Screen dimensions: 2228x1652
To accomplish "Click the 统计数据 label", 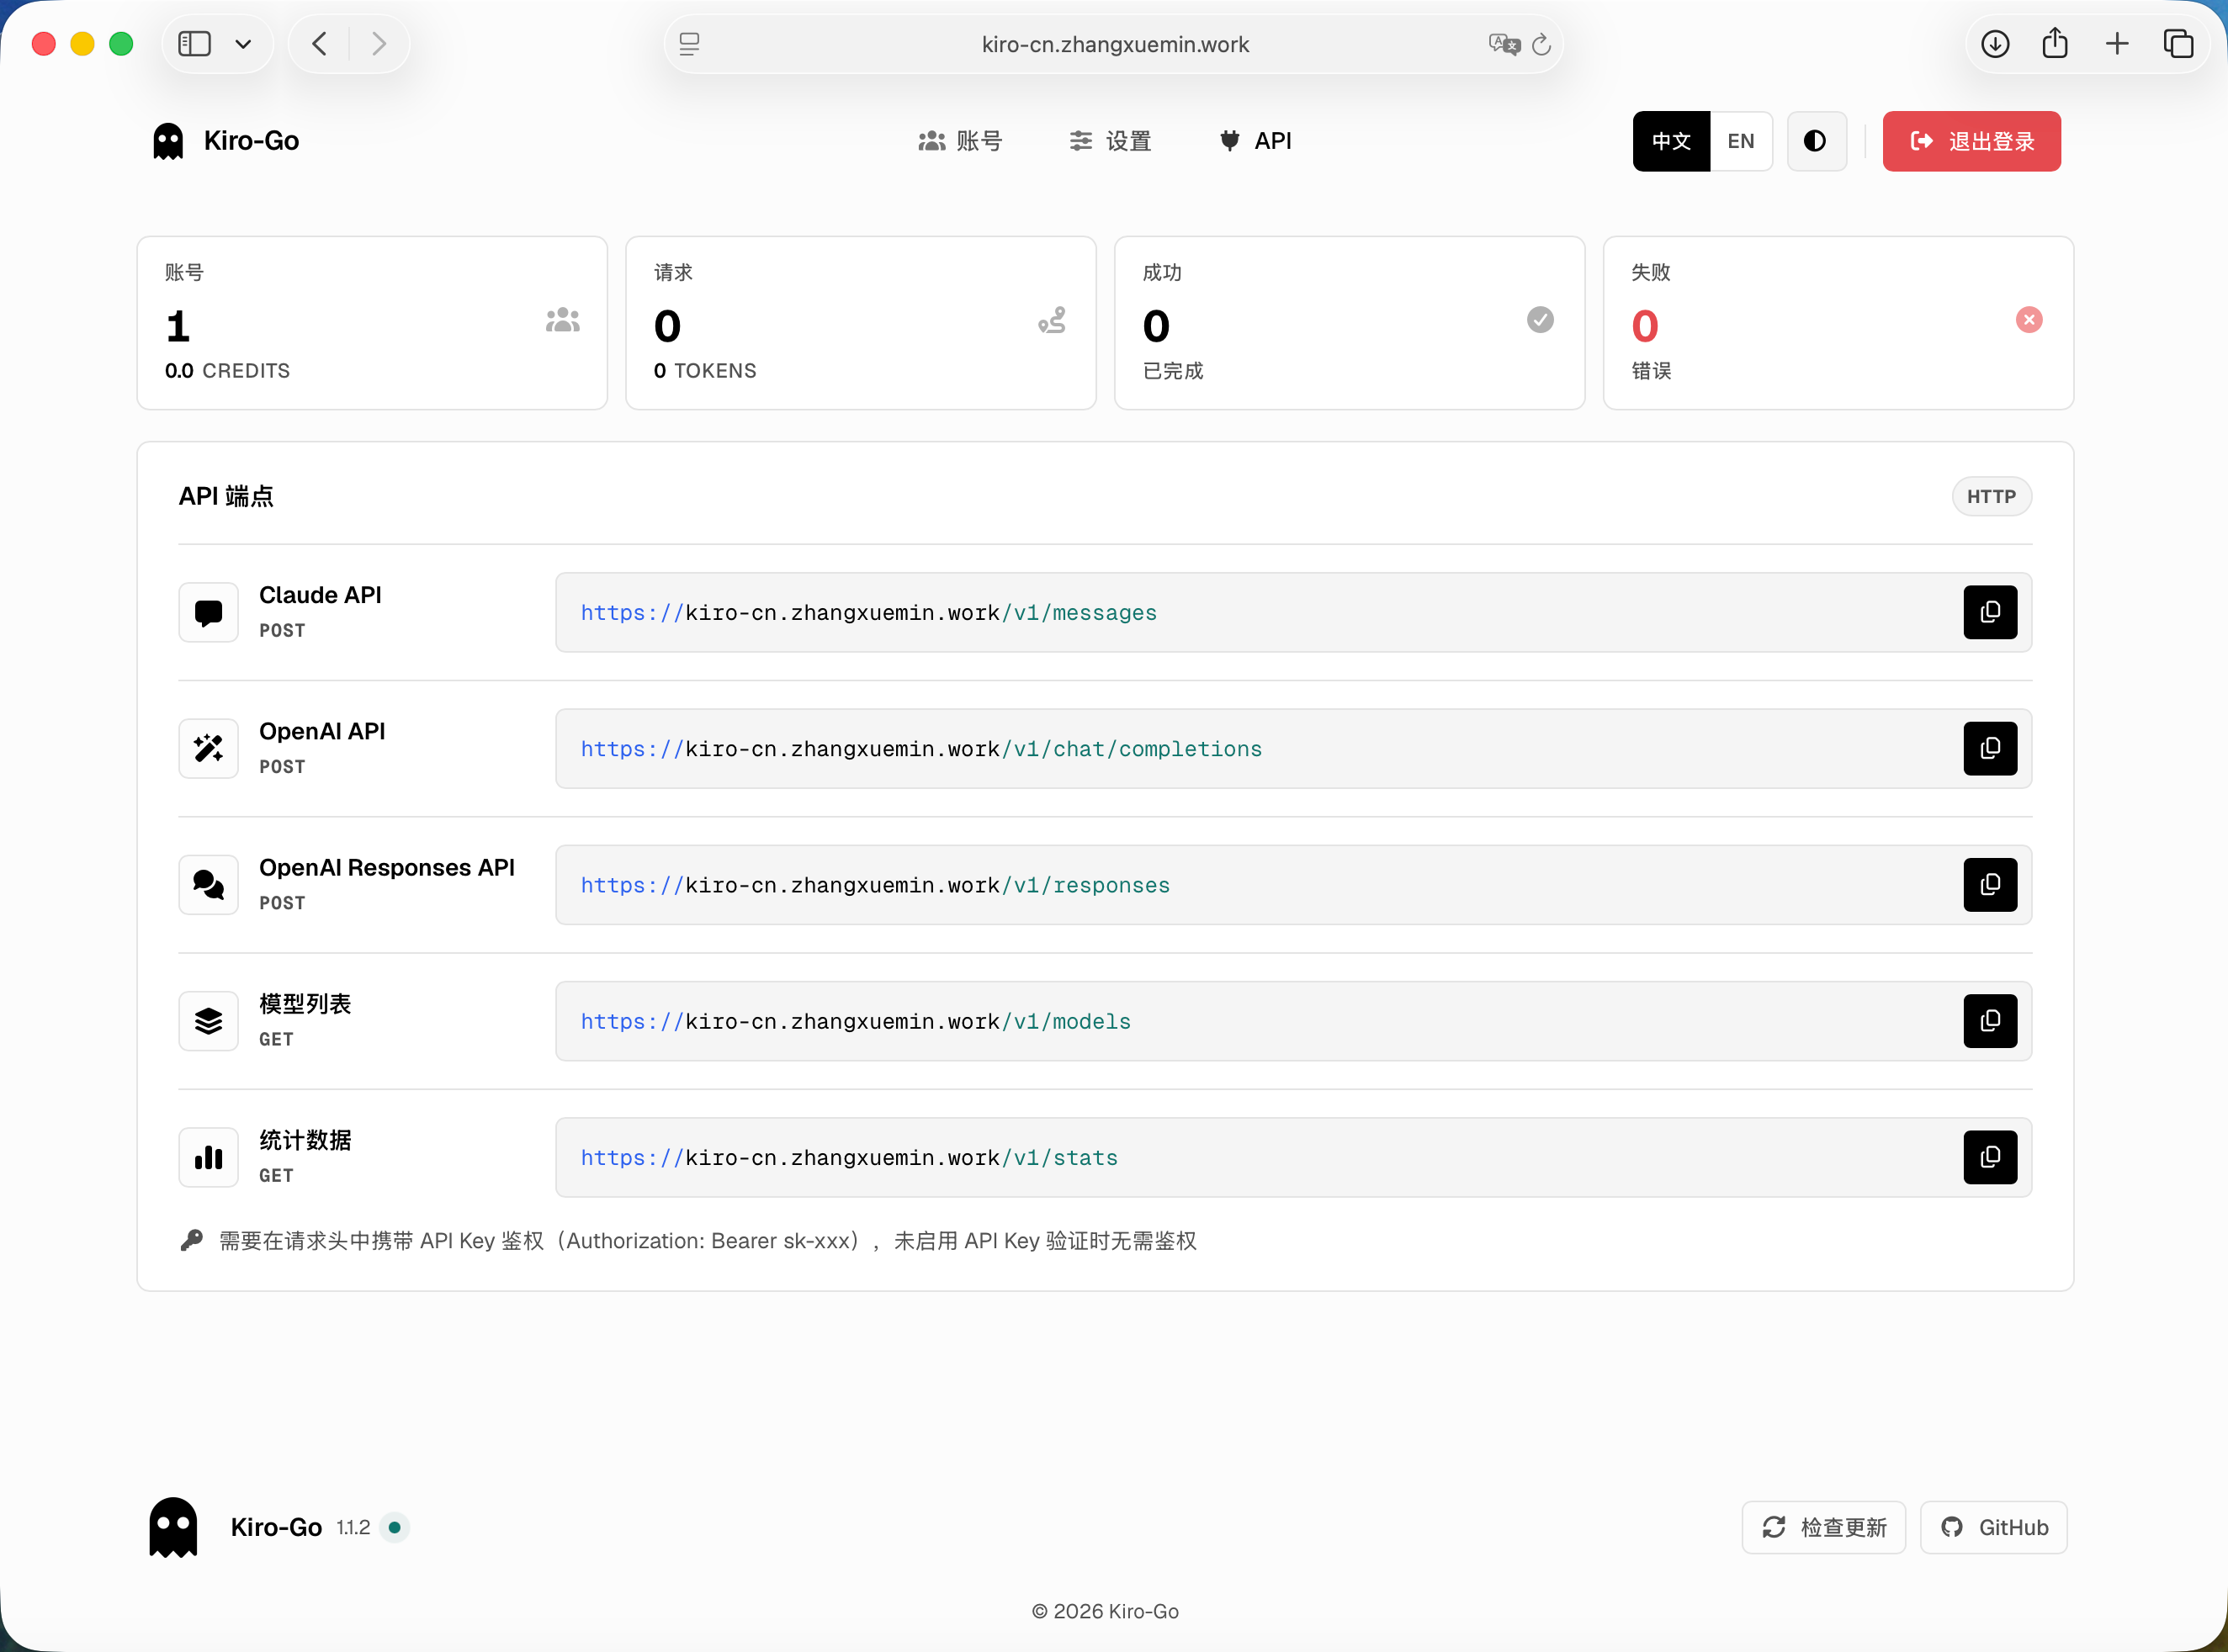I will pyautogui.click(x=305, y=1140).
